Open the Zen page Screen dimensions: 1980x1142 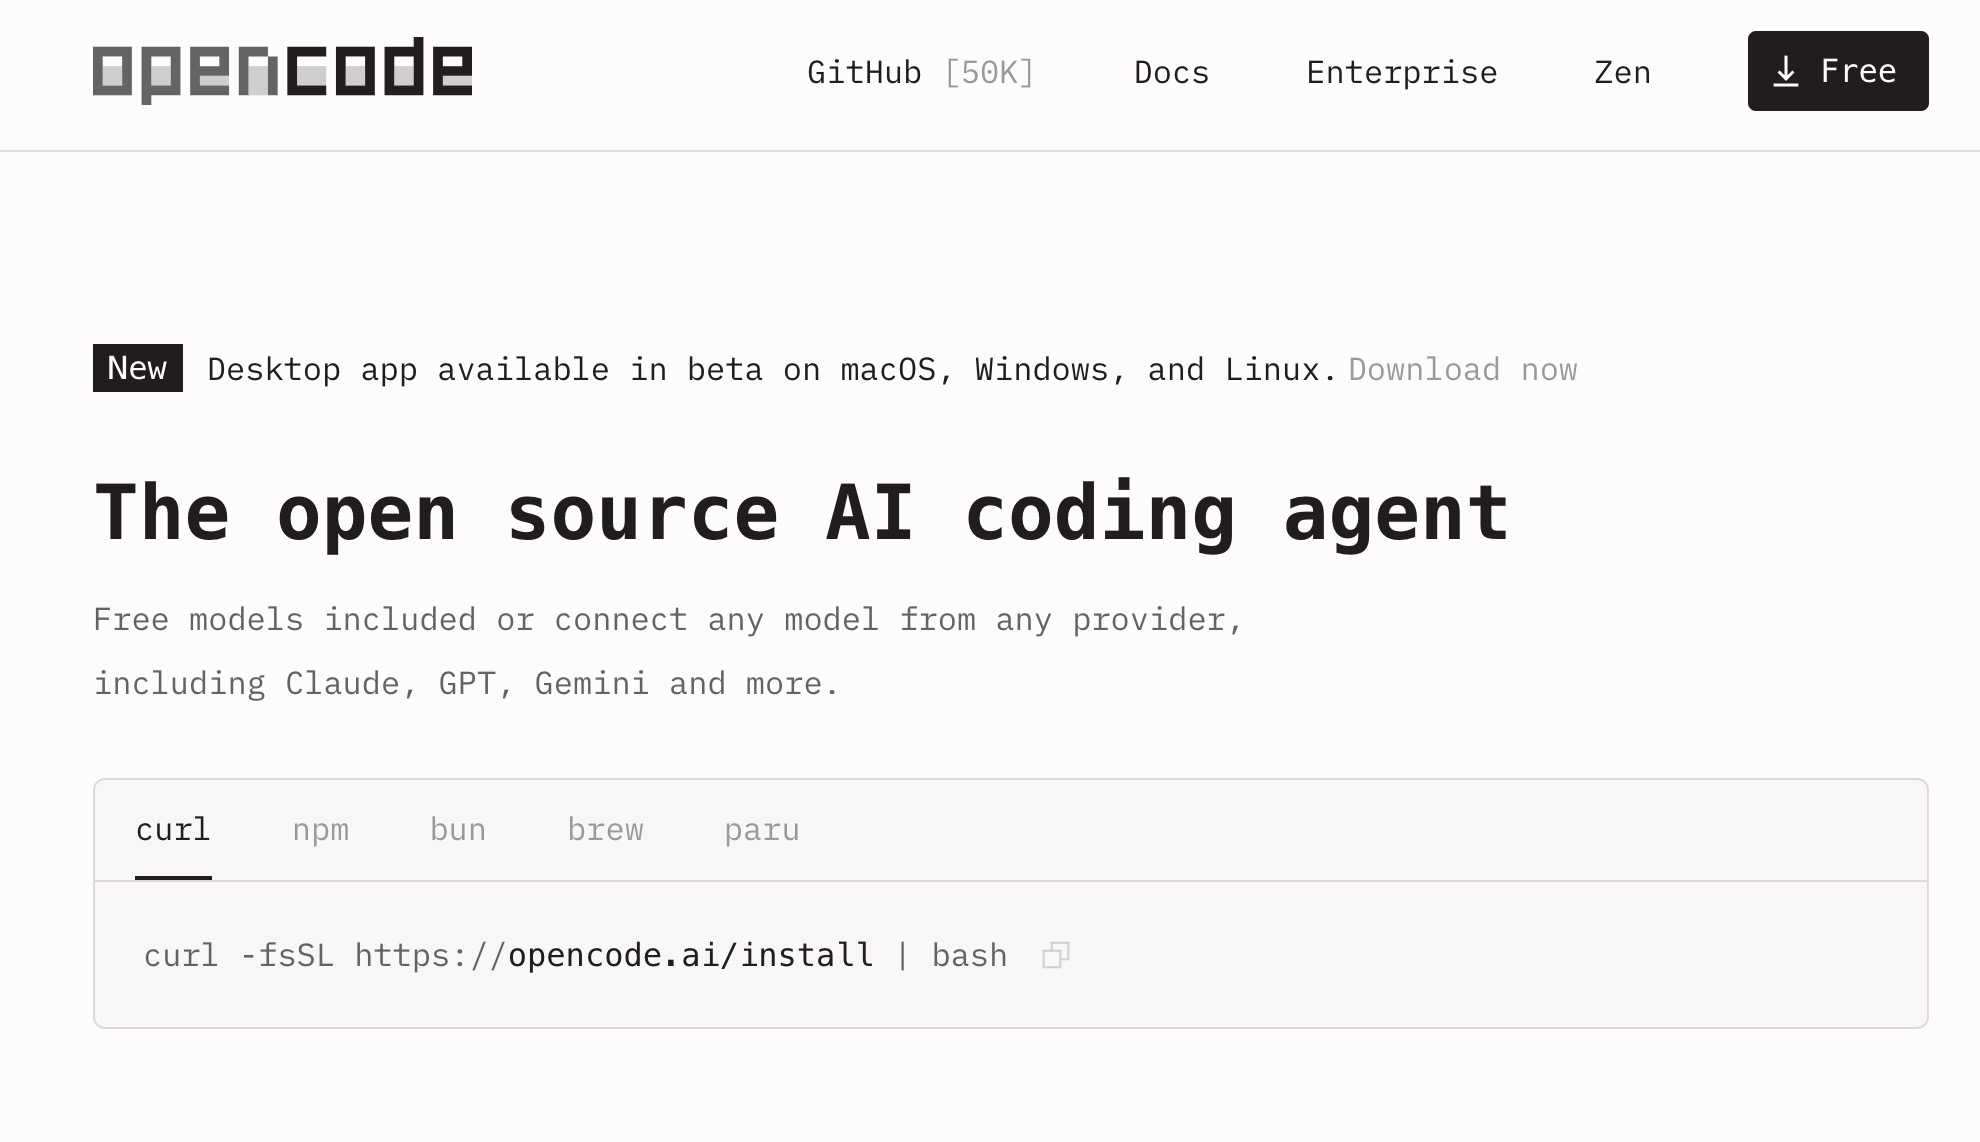click(1622, 71)
